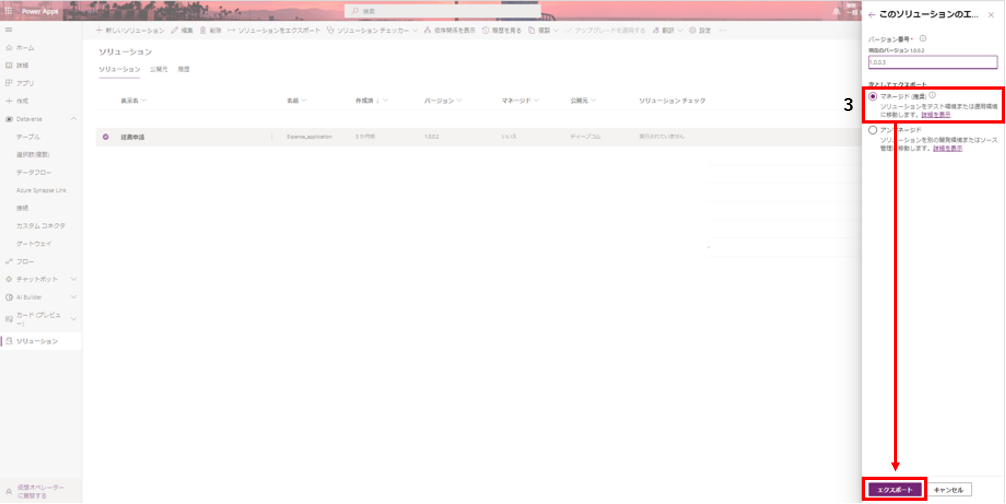Open the ホーム item in sidebar
Image resolution: width=1006 pixels, height=504 pixels.
(25, 48)
